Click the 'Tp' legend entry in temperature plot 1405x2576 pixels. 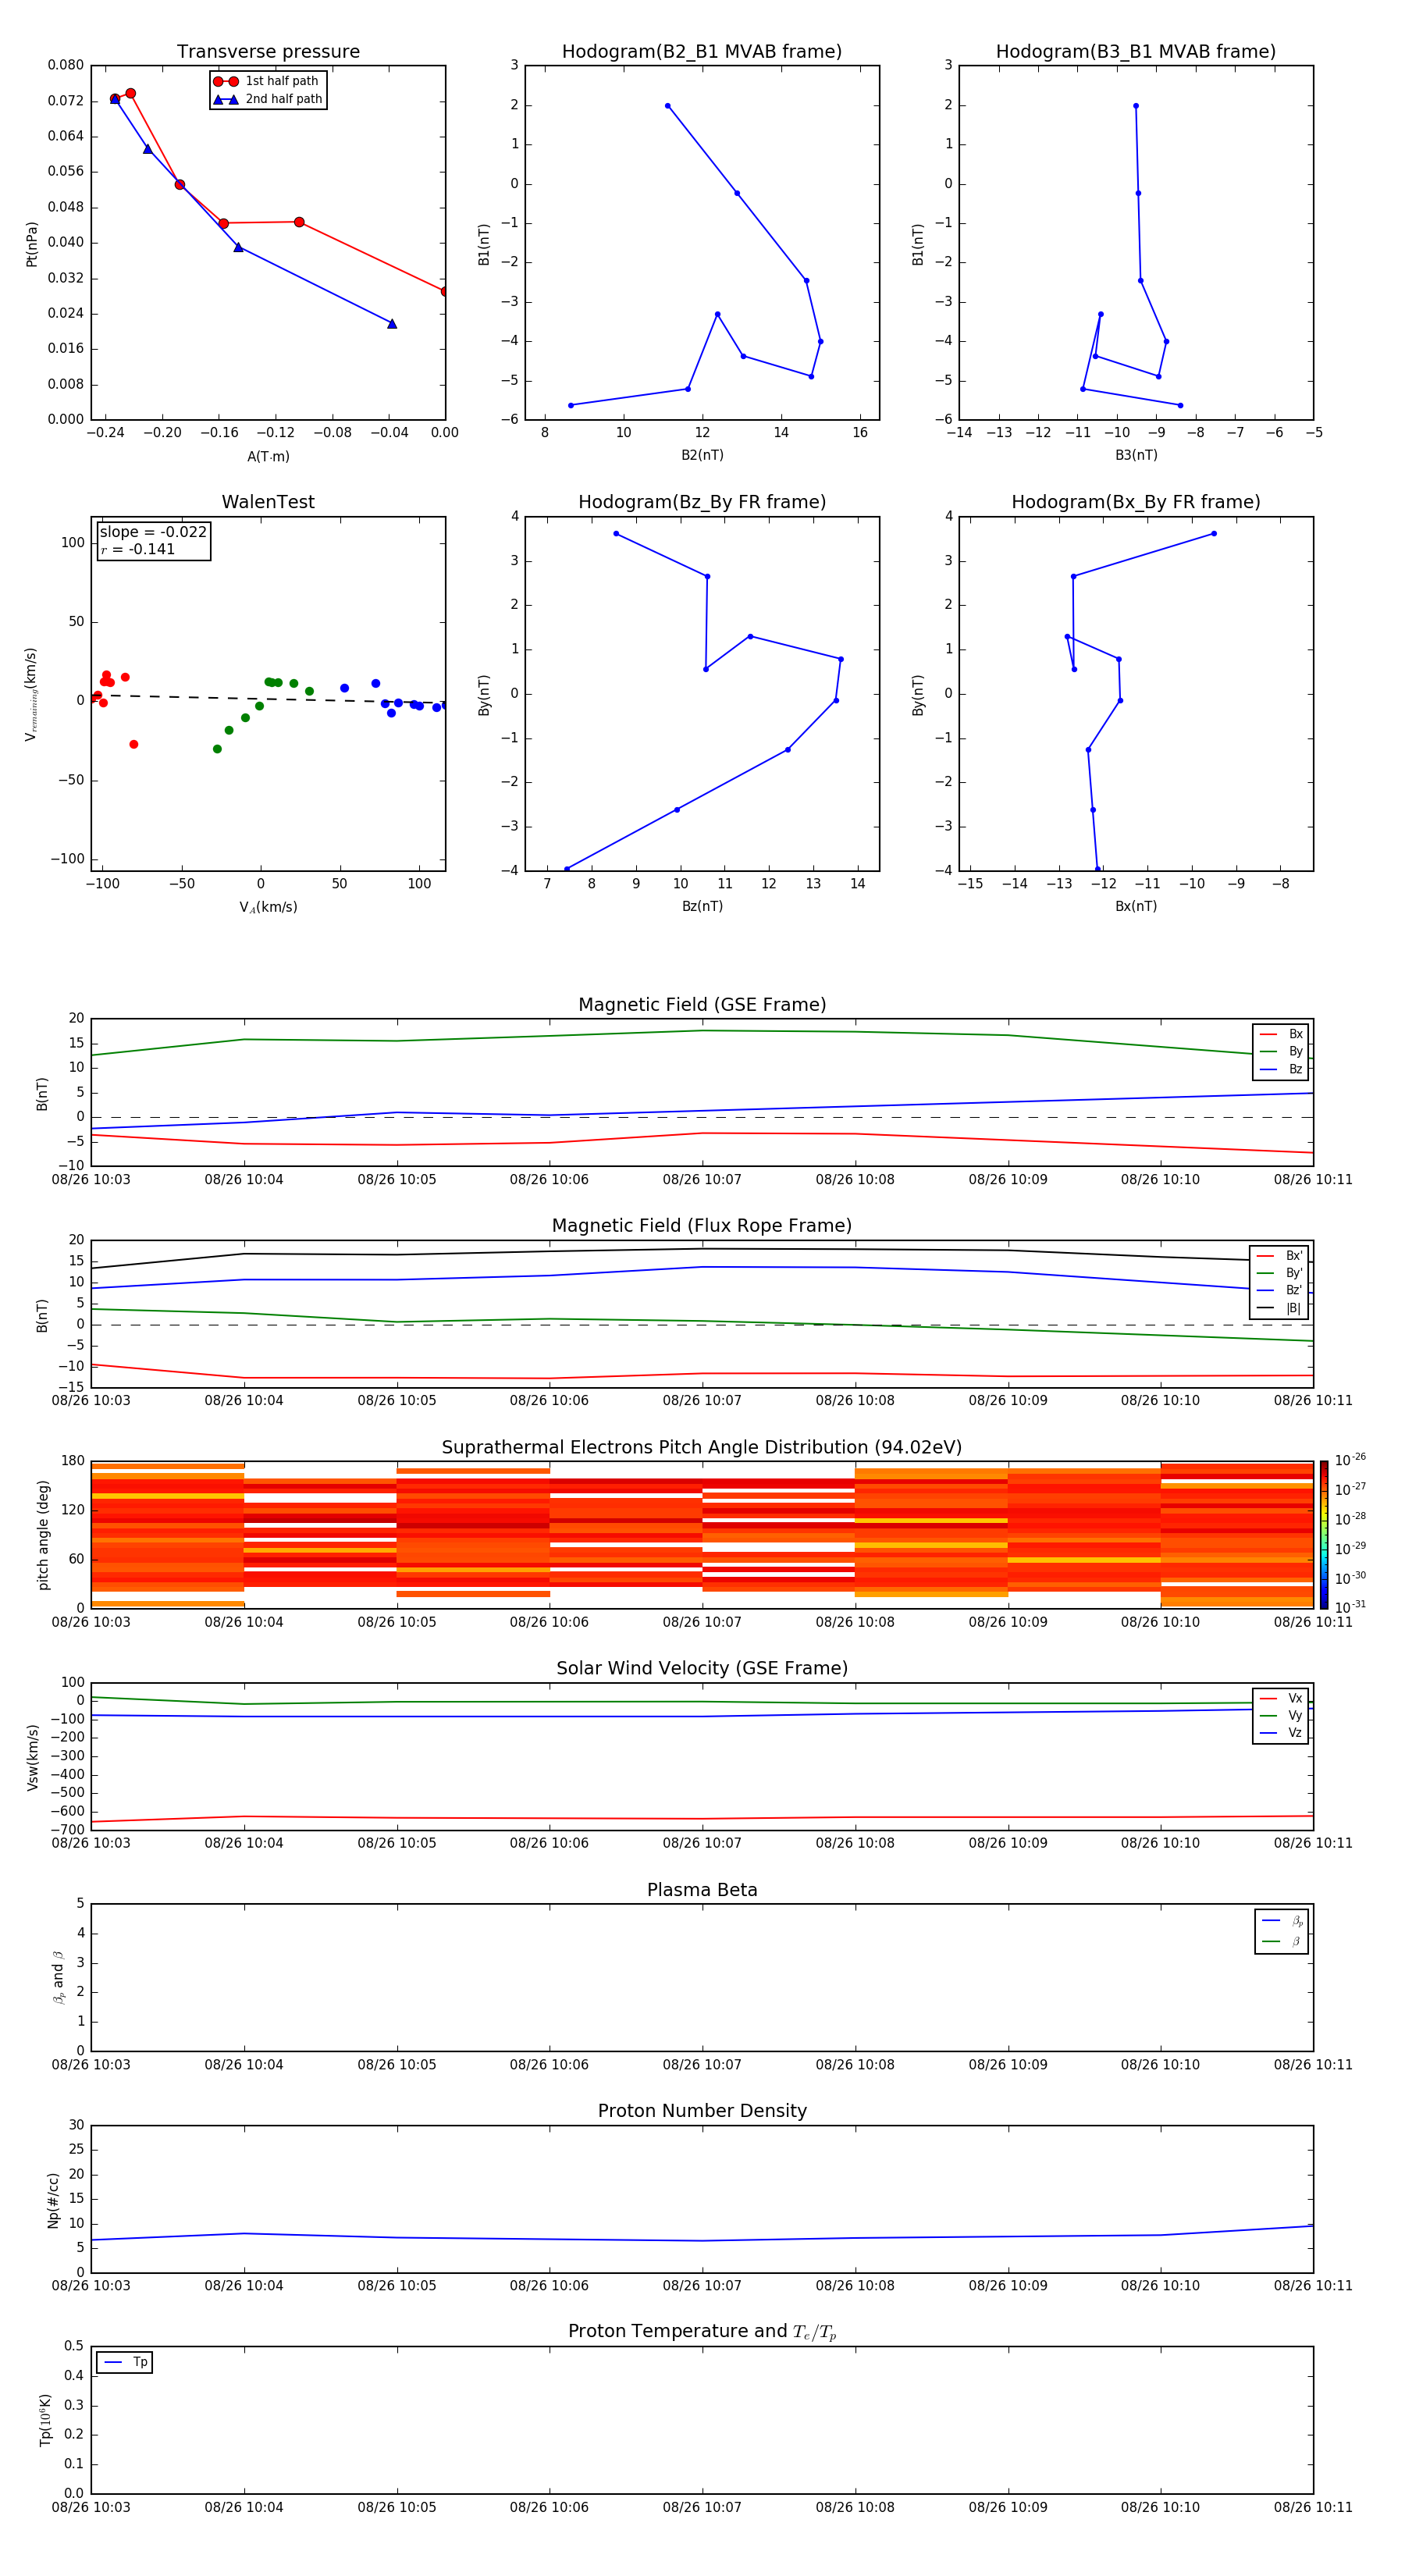[125, 2362]
